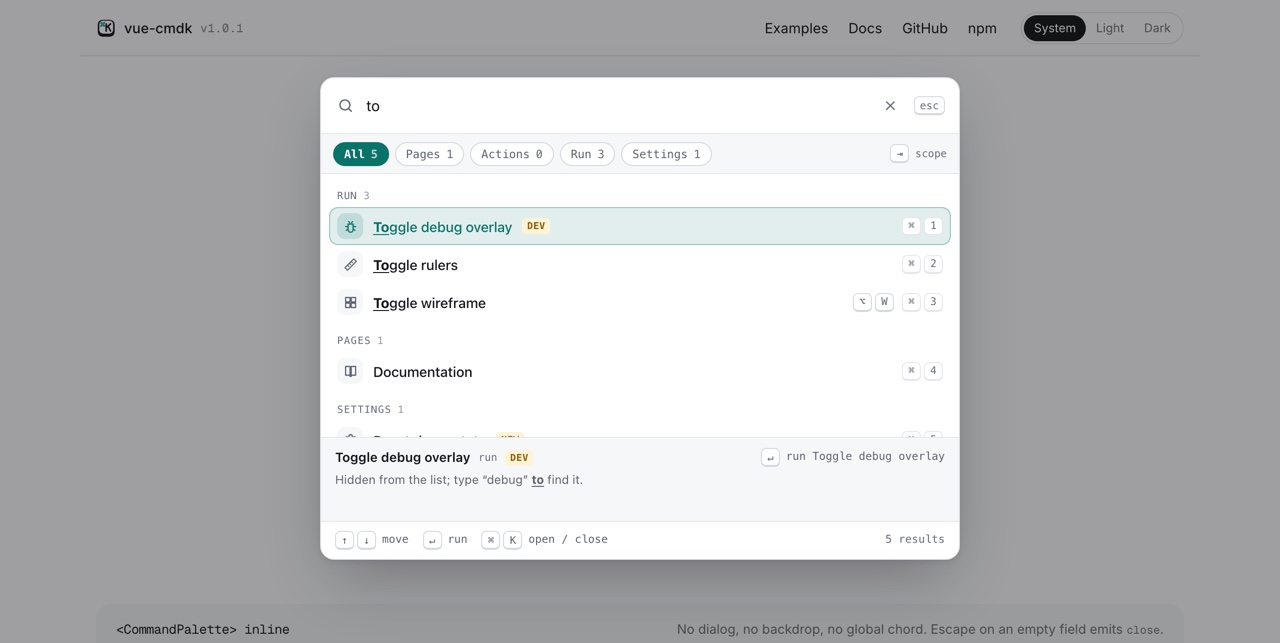The image size is (1280, 643).
Task: Click the CommandPalette inline heading
Action: coord(203,630)
